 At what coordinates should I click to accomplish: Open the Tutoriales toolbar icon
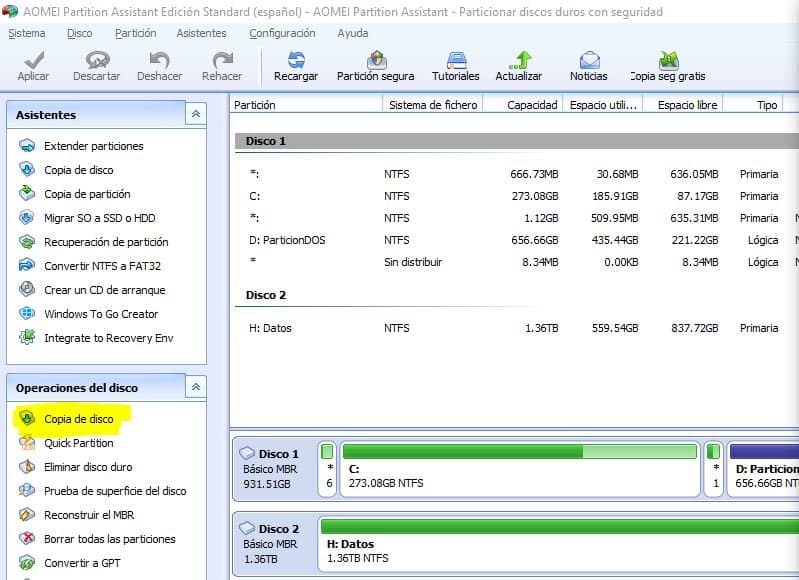(x=456, y=60)
